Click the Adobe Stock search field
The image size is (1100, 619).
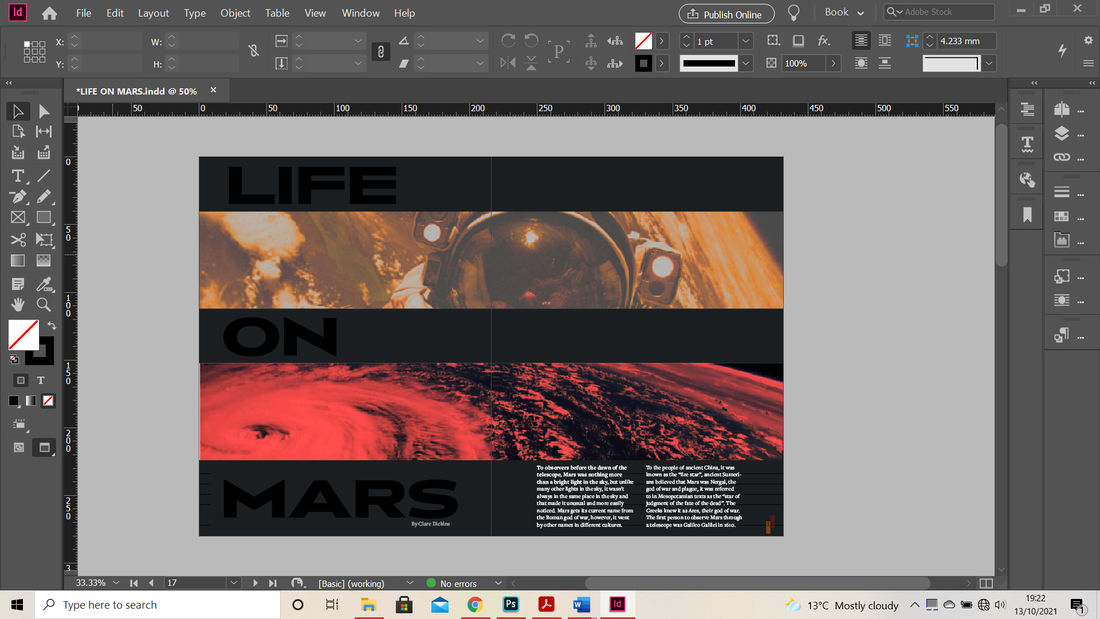pyautogui.click(x=939, y=12)
